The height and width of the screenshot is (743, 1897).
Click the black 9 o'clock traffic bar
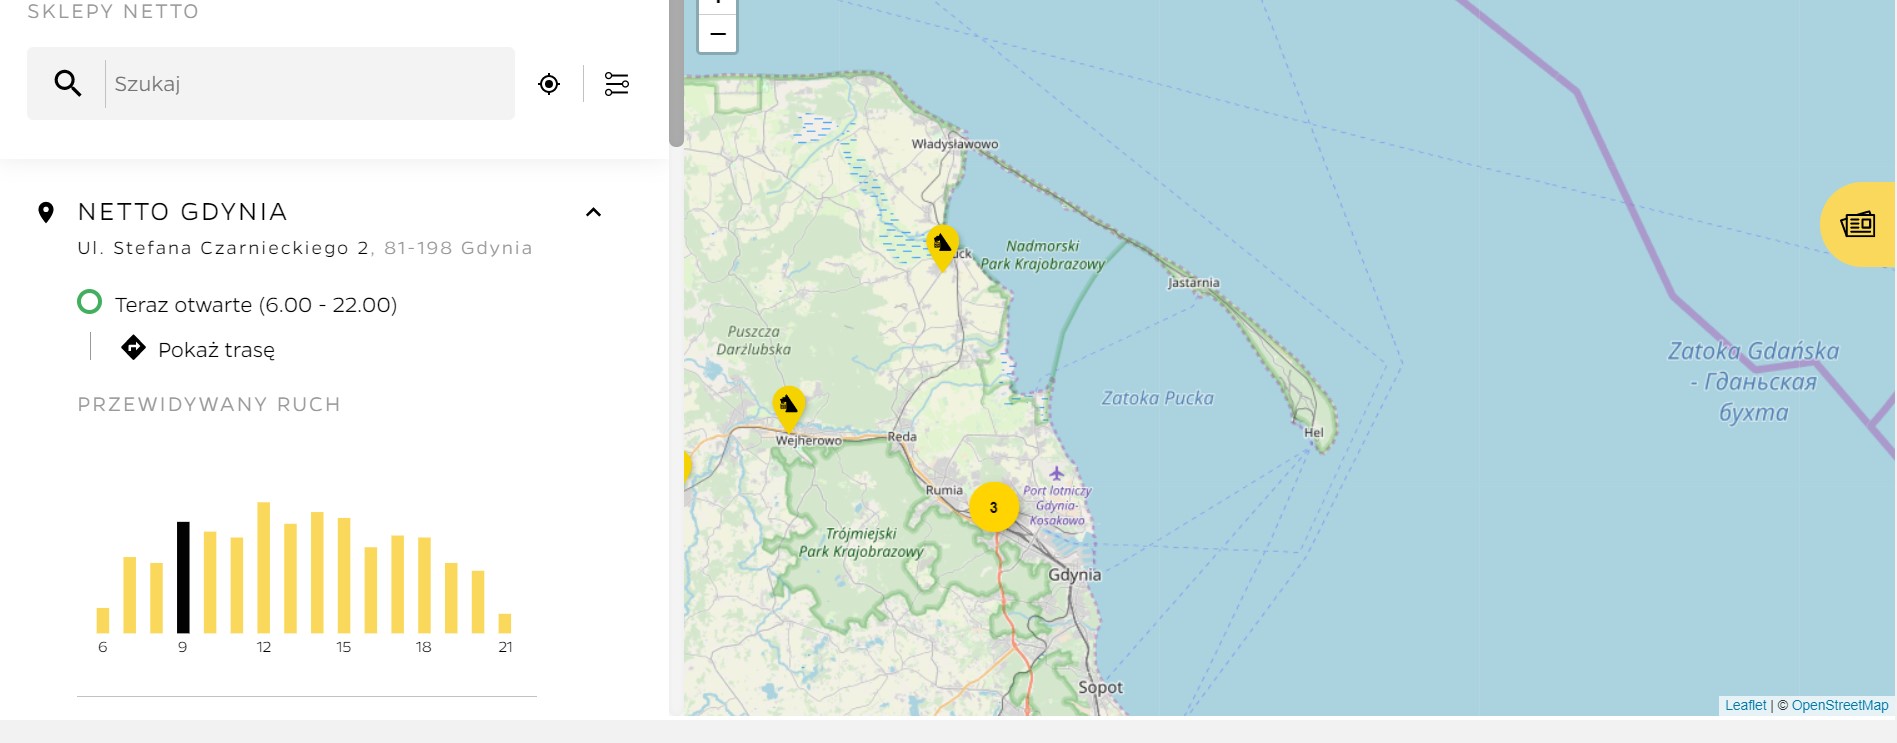[x=183, y=577]
